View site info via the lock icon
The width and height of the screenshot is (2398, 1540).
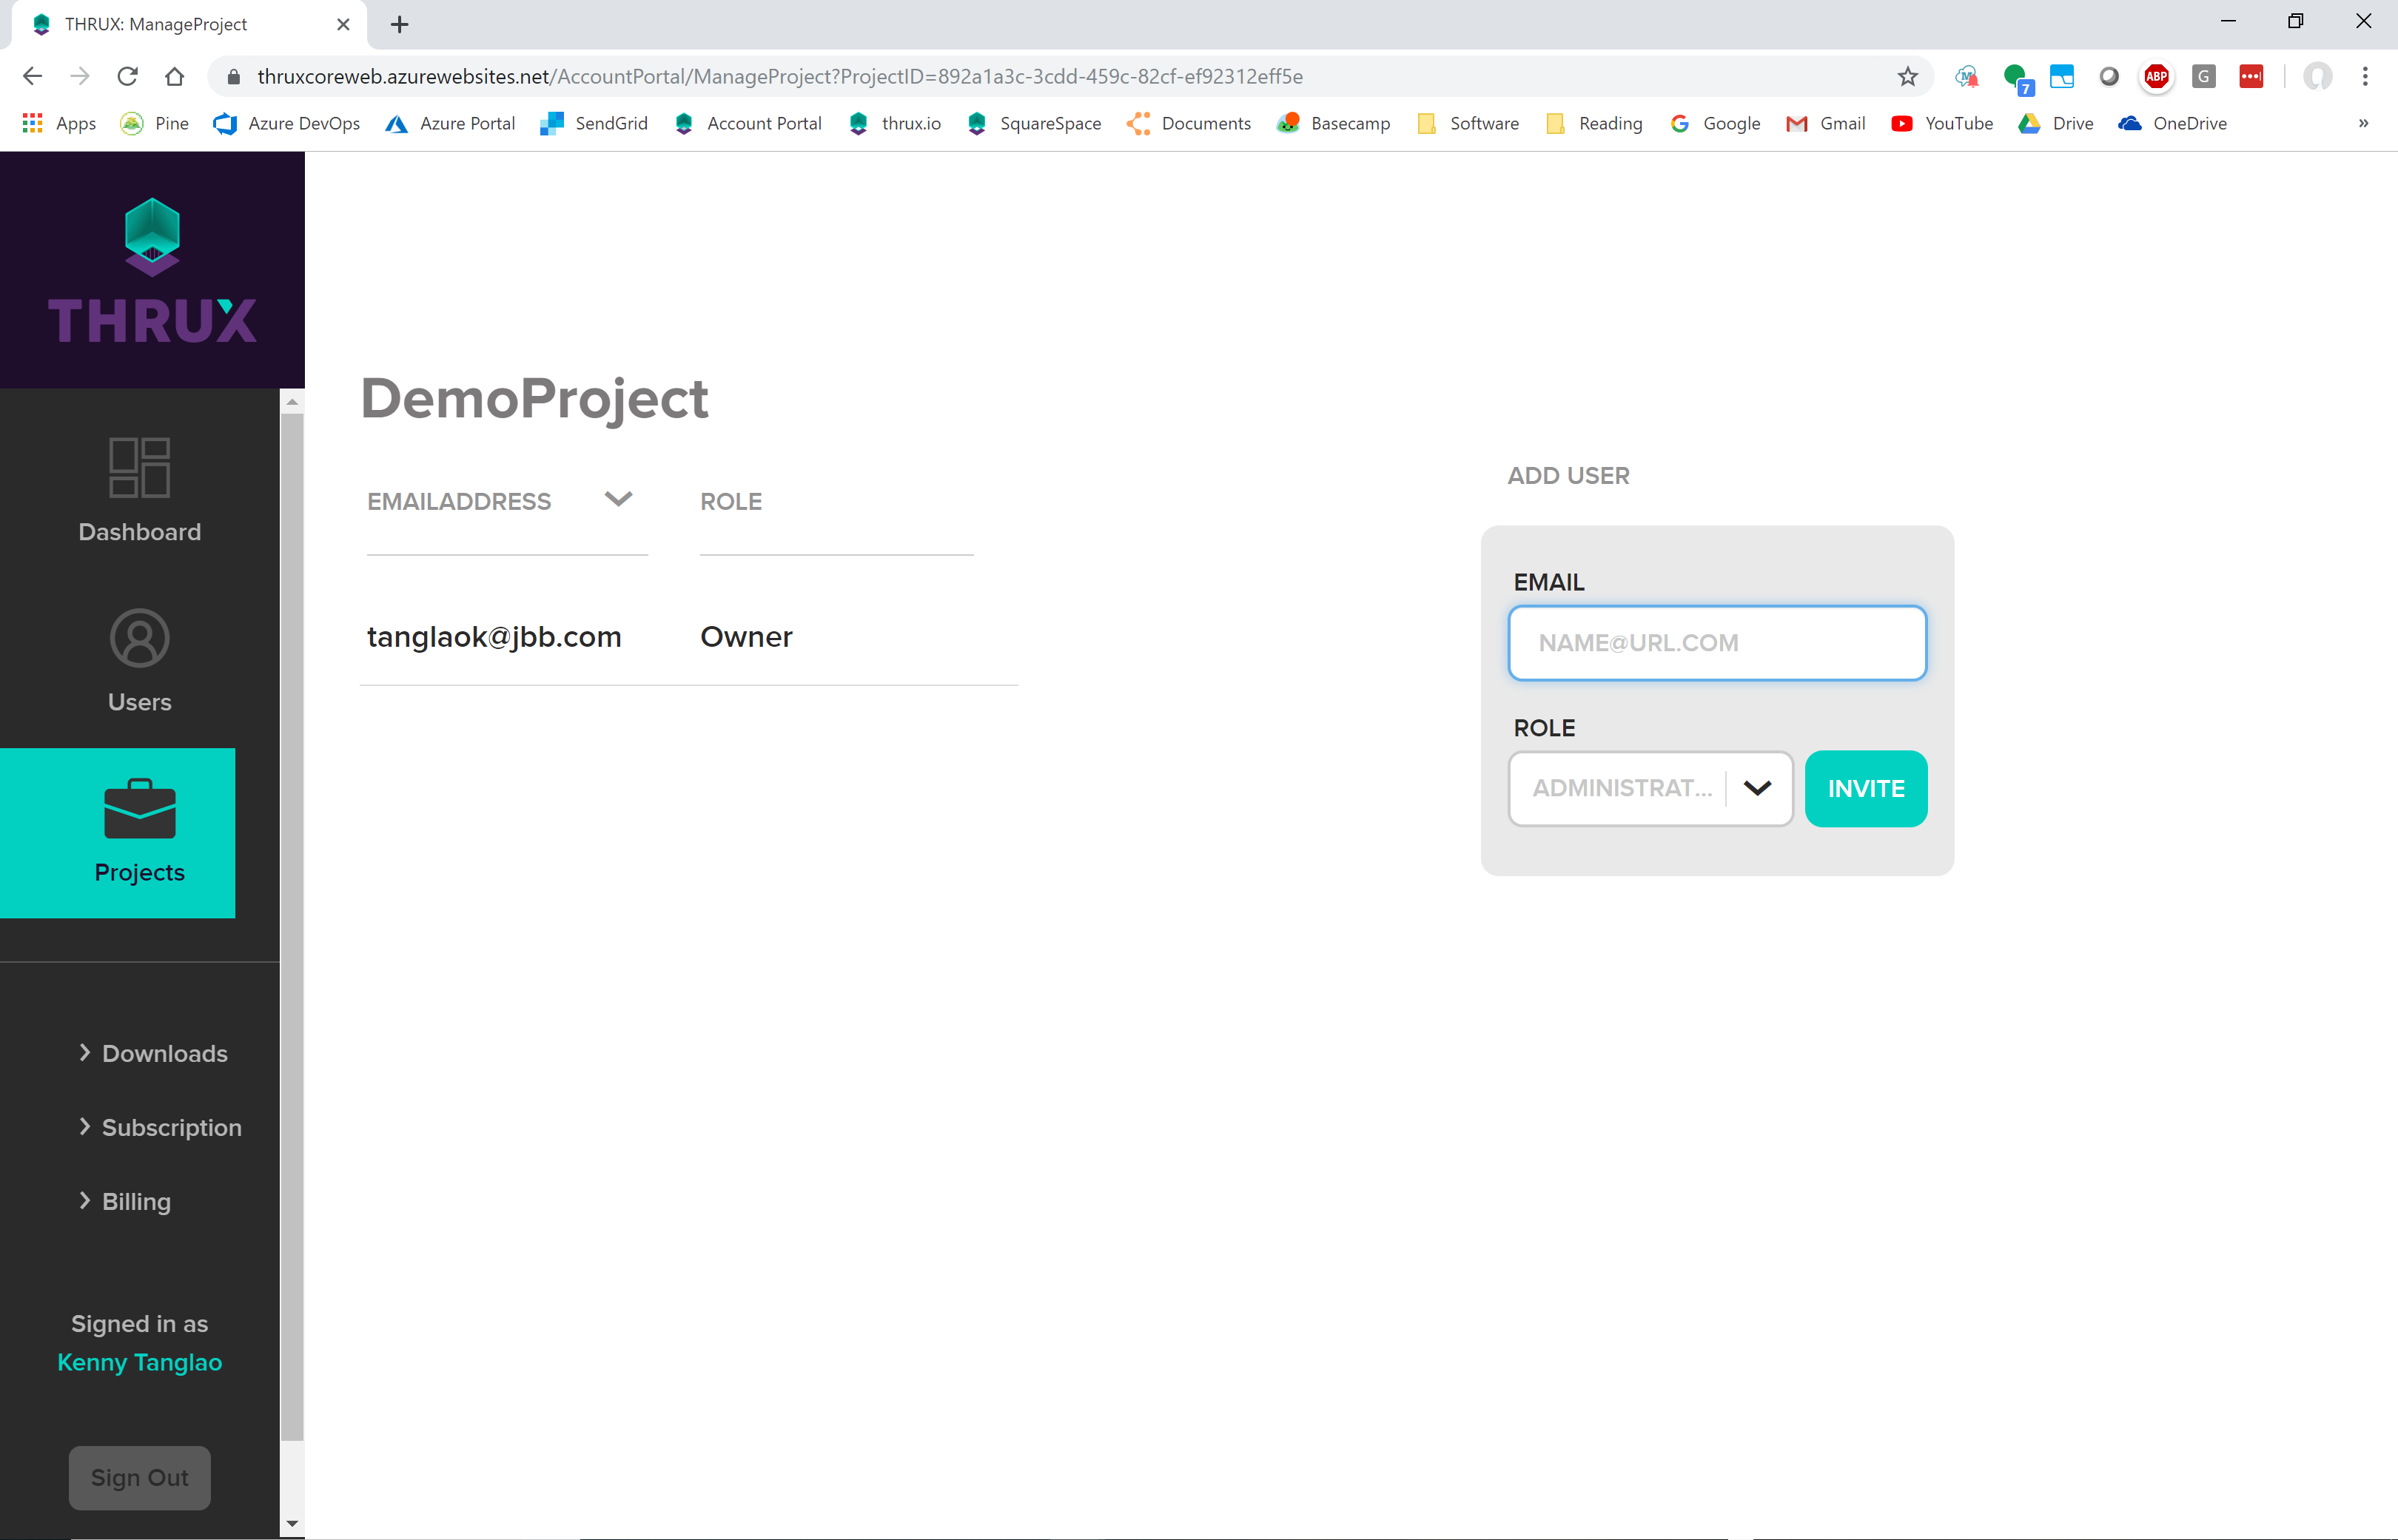(x=233, y=76)
